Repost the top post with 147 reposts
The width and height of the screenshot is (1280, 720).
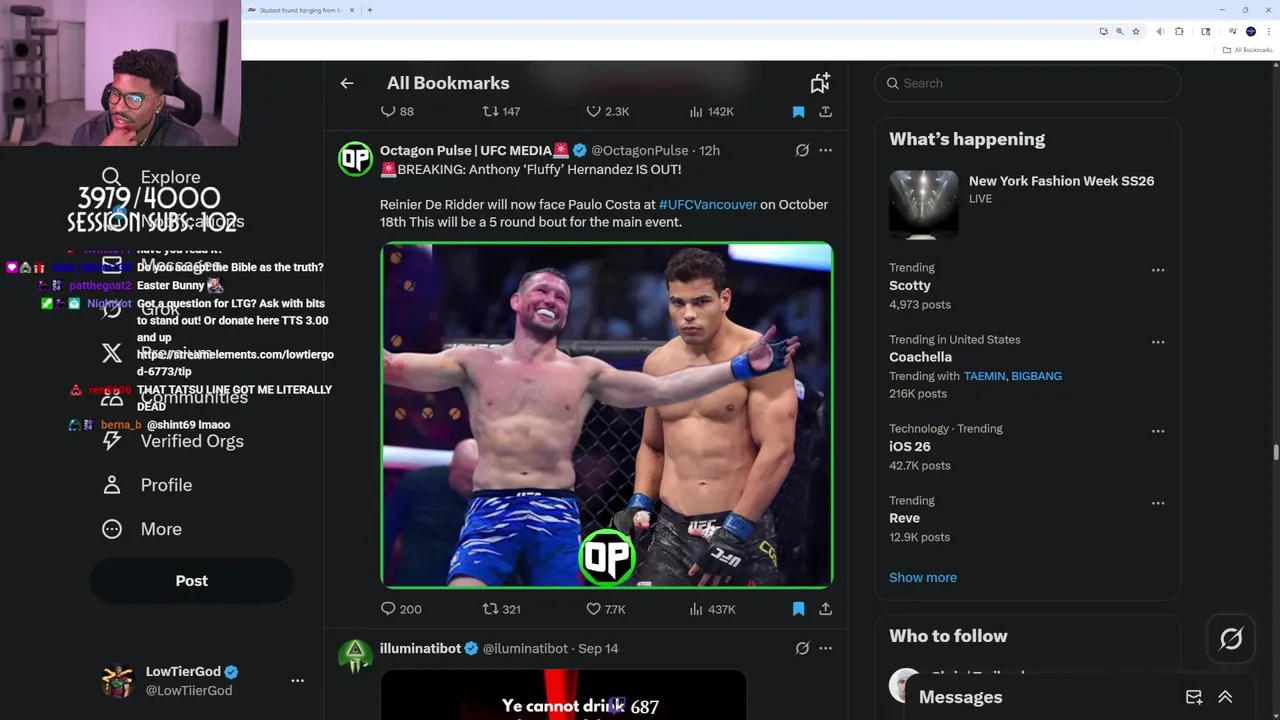coord(502,112)
